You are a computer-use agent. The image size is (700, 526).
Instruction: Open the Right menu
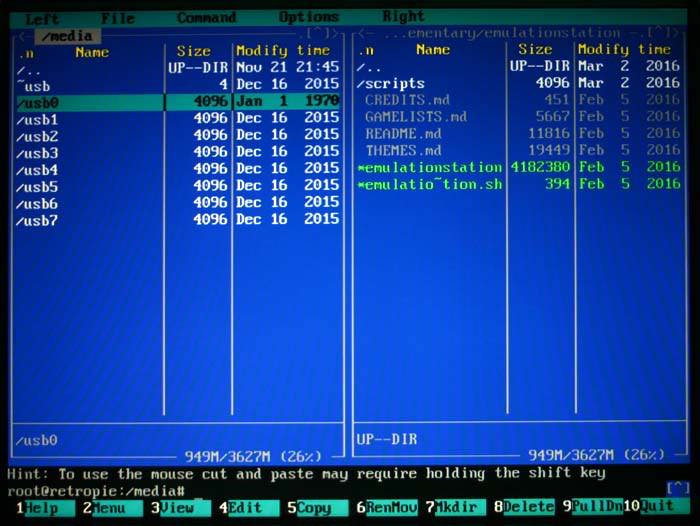coord(403,17)
